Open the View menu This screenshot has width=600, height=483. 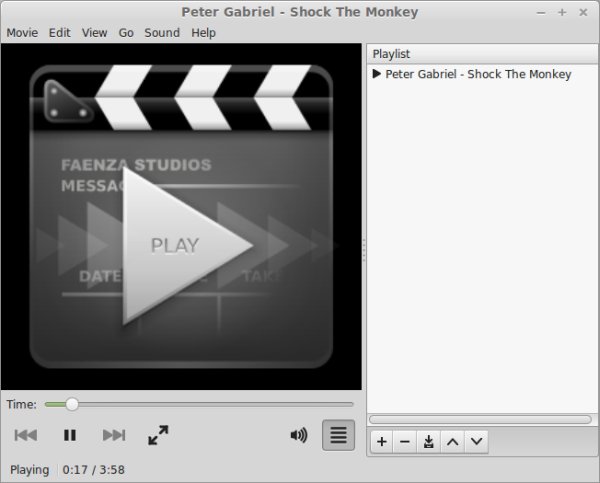tap(94, 33)
